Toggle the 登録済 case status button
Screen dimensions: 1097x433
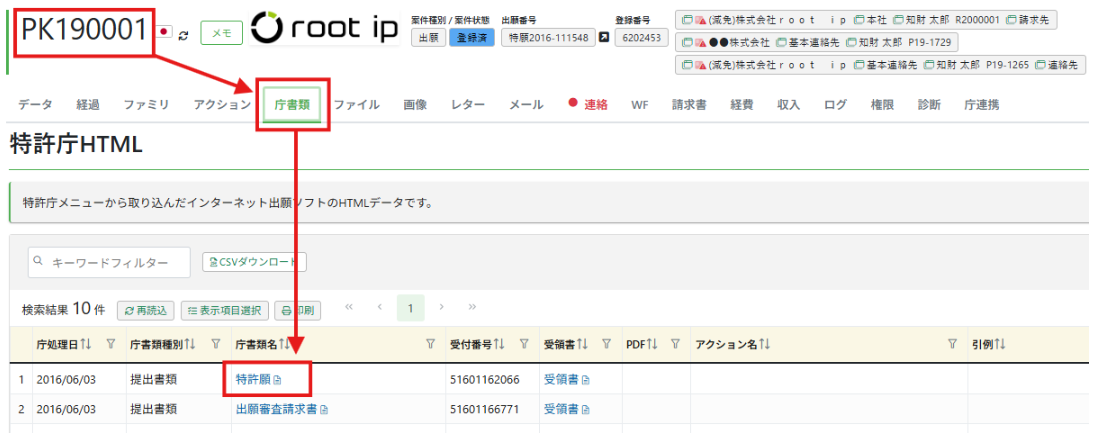click(x=465, y=38)
